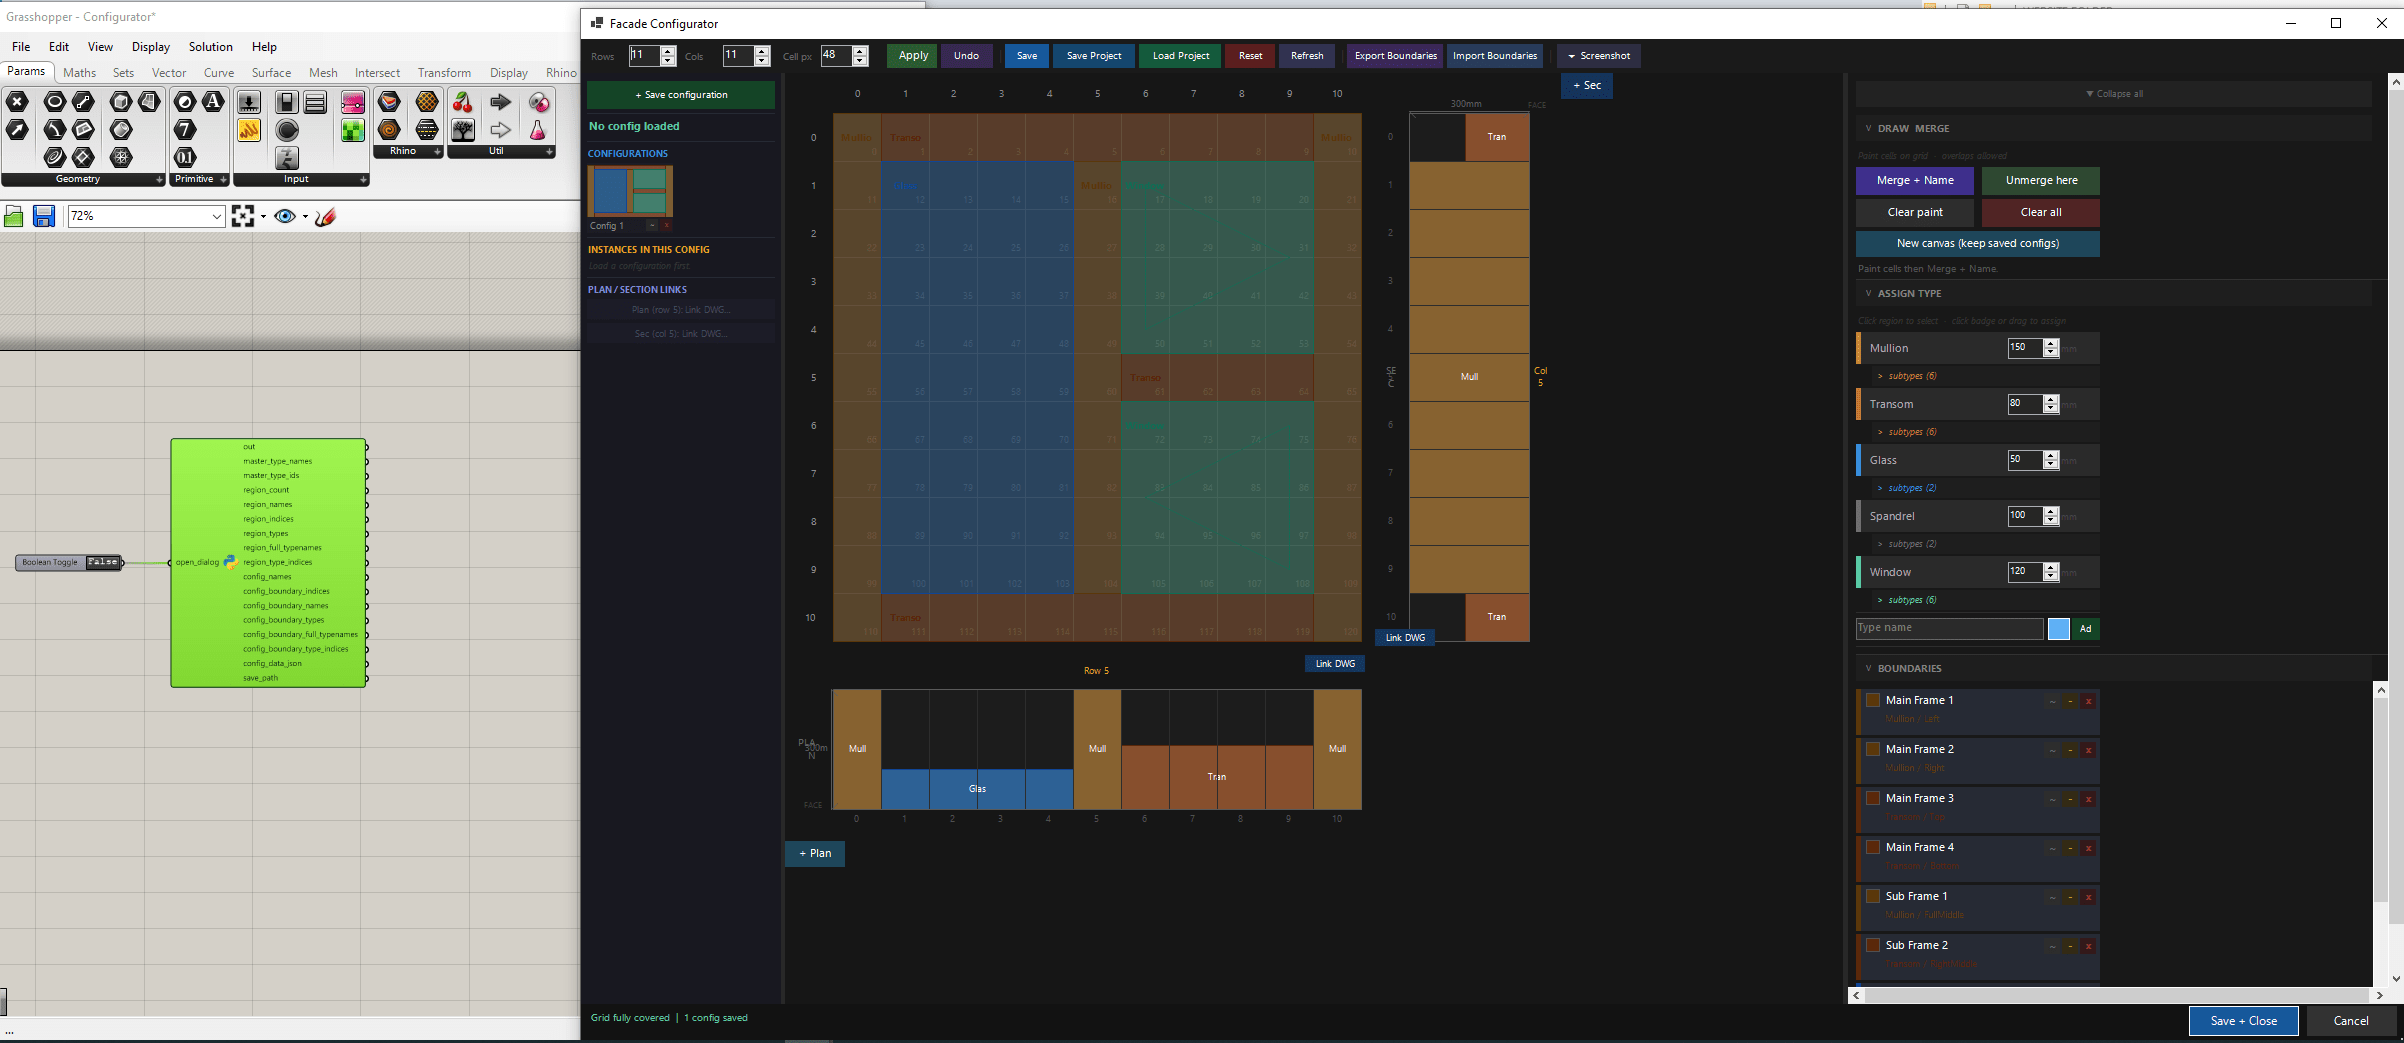
Task: Select the Number '0.1' primitive icon
Action: point(185,157)
